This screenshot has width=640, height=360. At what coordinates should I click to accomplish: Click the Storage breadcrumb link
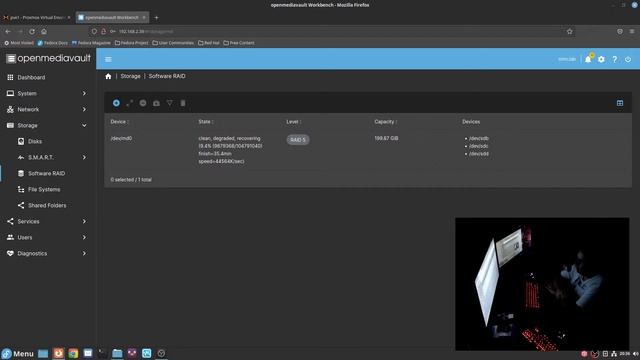click(x=130, y=76)
